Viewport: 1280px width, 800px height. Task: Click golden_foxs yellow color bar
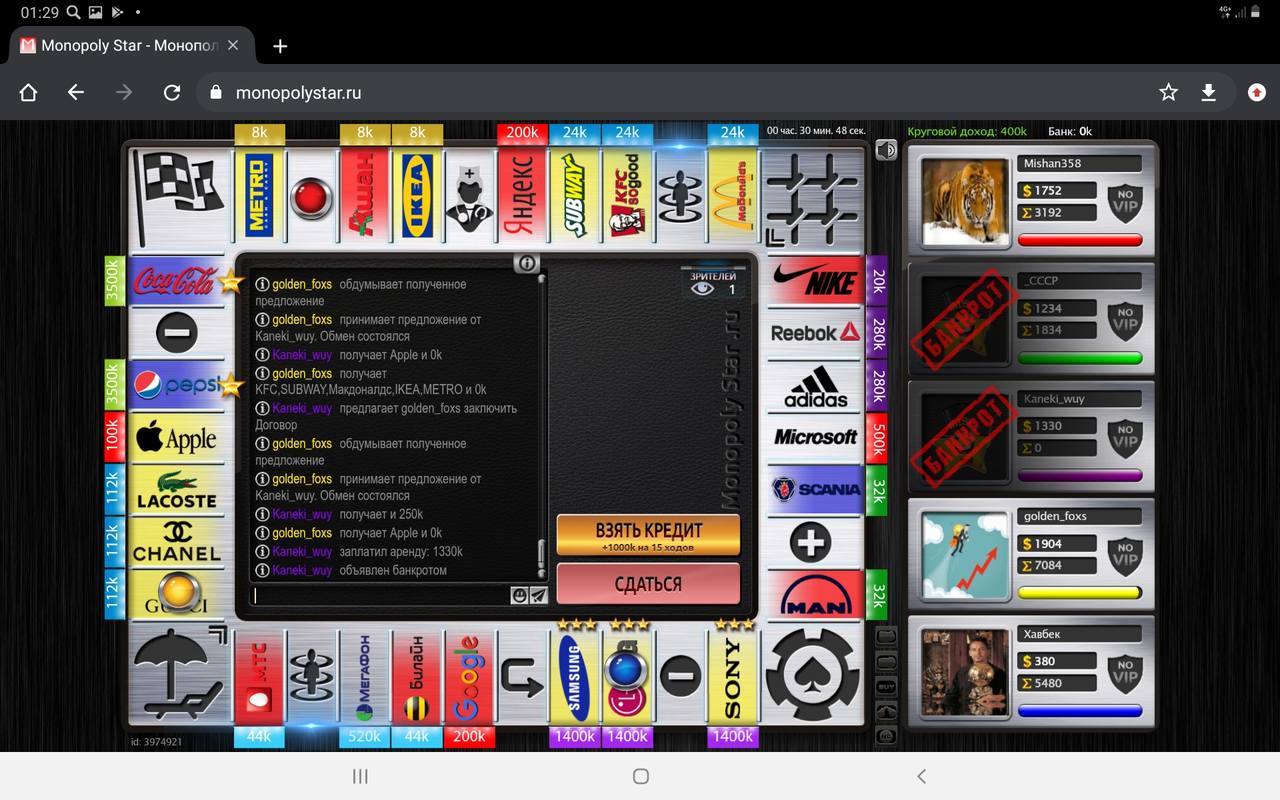click(1080, 593)
